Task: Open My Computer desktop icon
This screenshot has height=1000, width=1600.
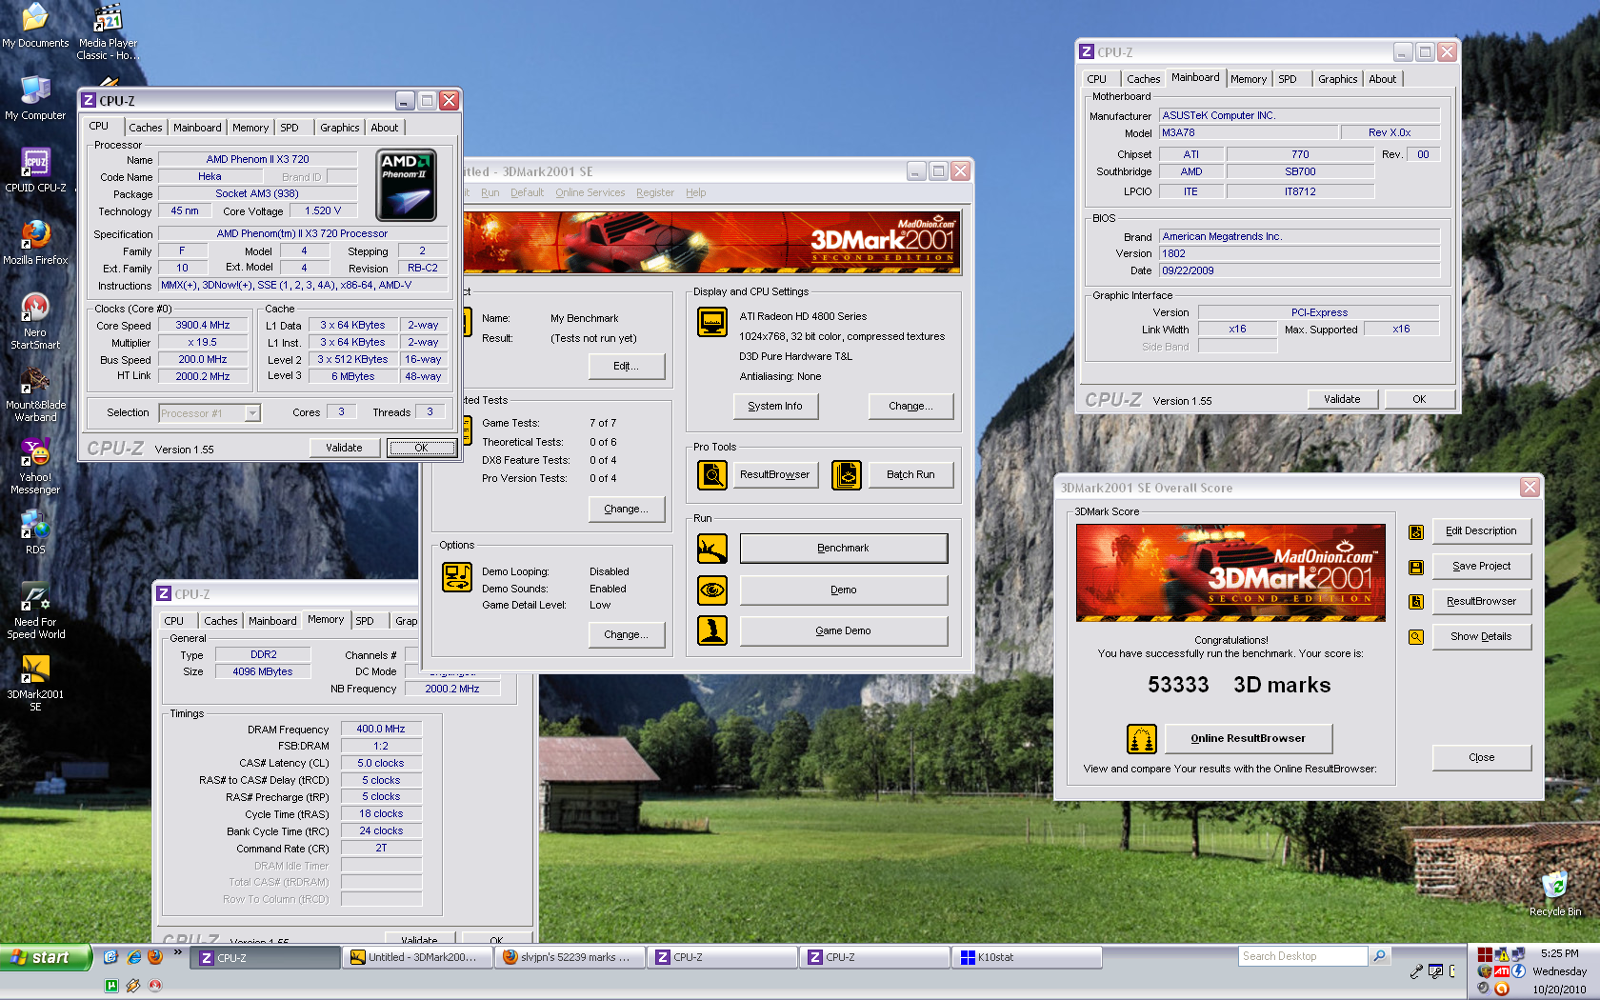Action: point(35,98)
